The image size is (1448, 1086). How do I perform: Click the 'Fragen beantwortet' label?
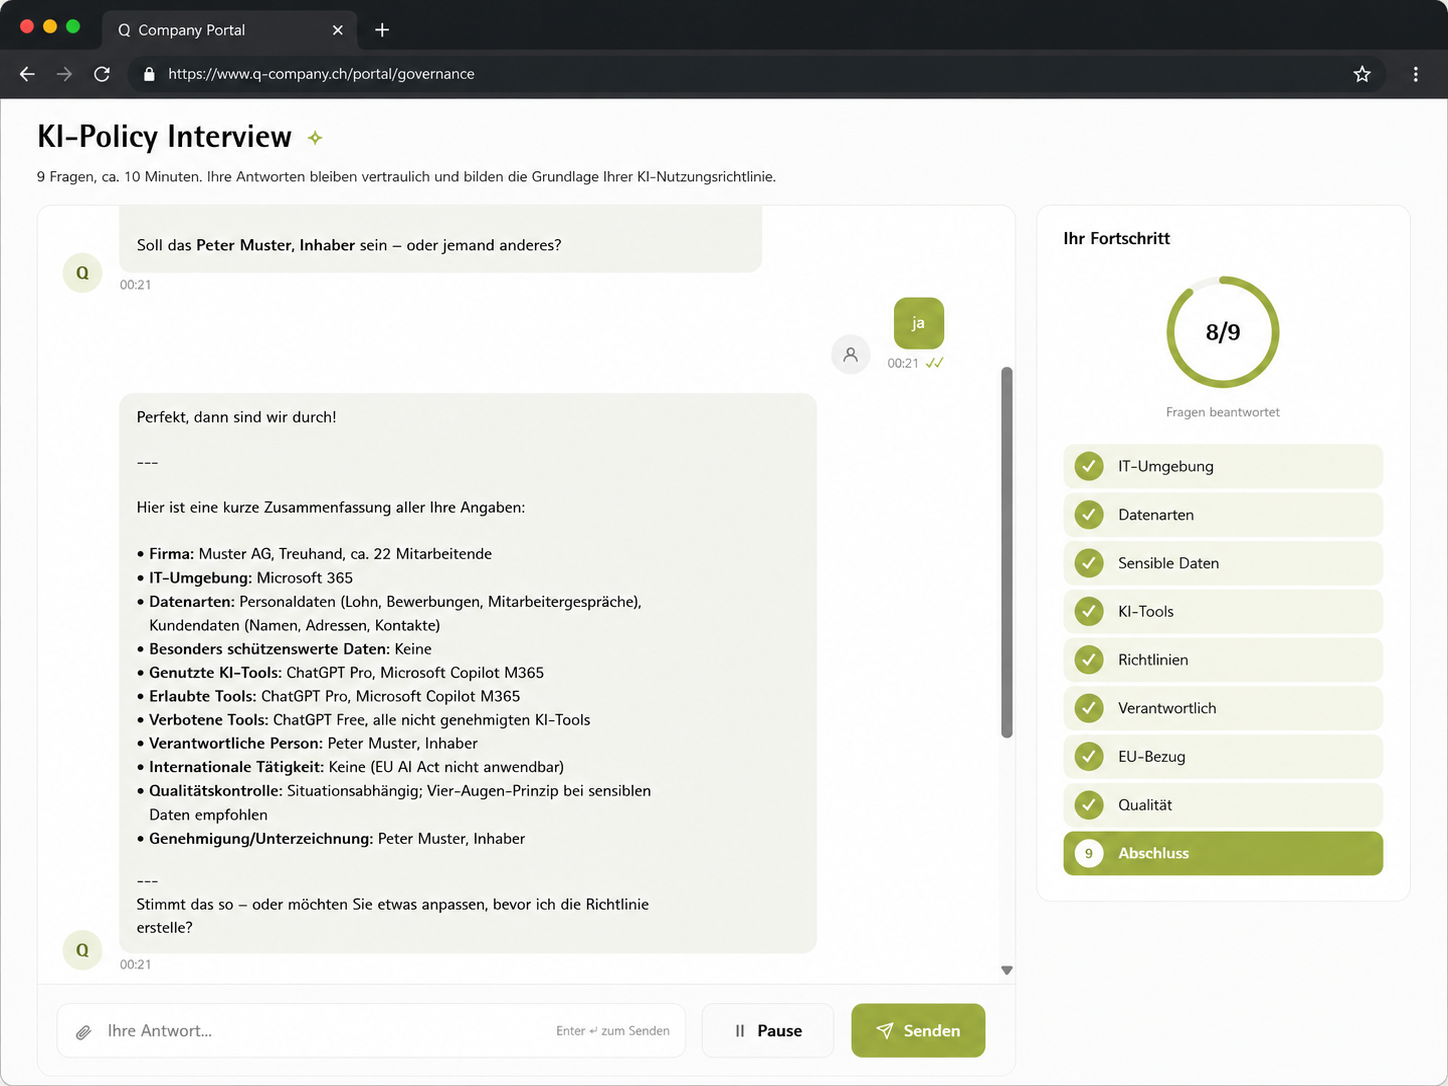[1223, 412]
